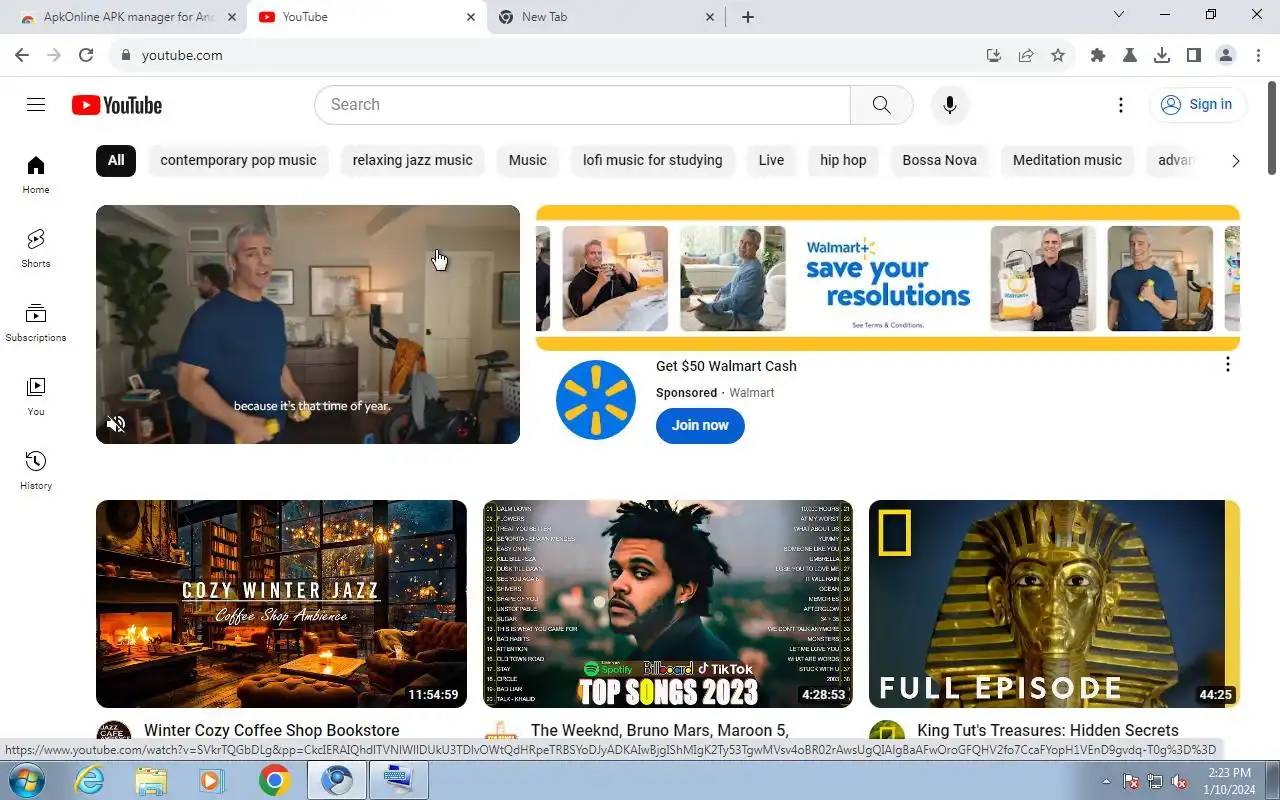Image resolution: width=1280 pixels, height=800 pixels.
Task: Share this page from address bar
Action: pos(1026,55)
